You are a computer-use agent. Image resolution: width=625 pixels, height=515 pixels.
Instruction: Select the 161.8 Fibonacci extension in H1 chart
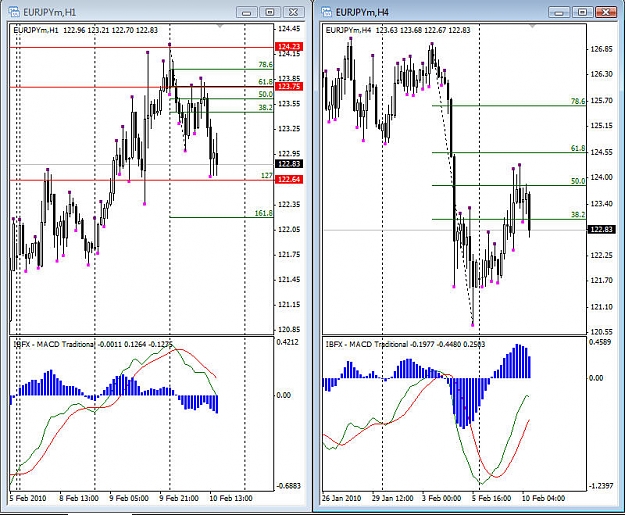(263, 213)
